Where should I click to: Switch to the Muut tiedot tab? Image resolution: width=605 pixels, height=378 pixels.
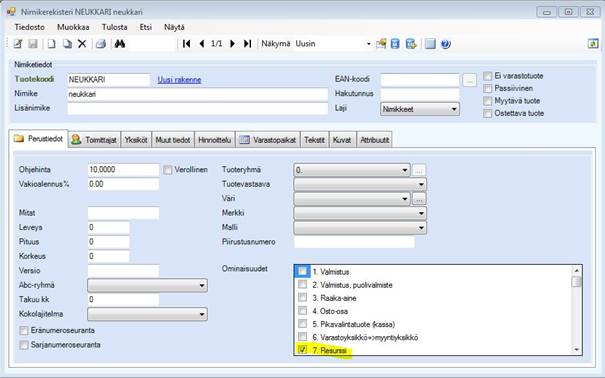coord(172,140)
